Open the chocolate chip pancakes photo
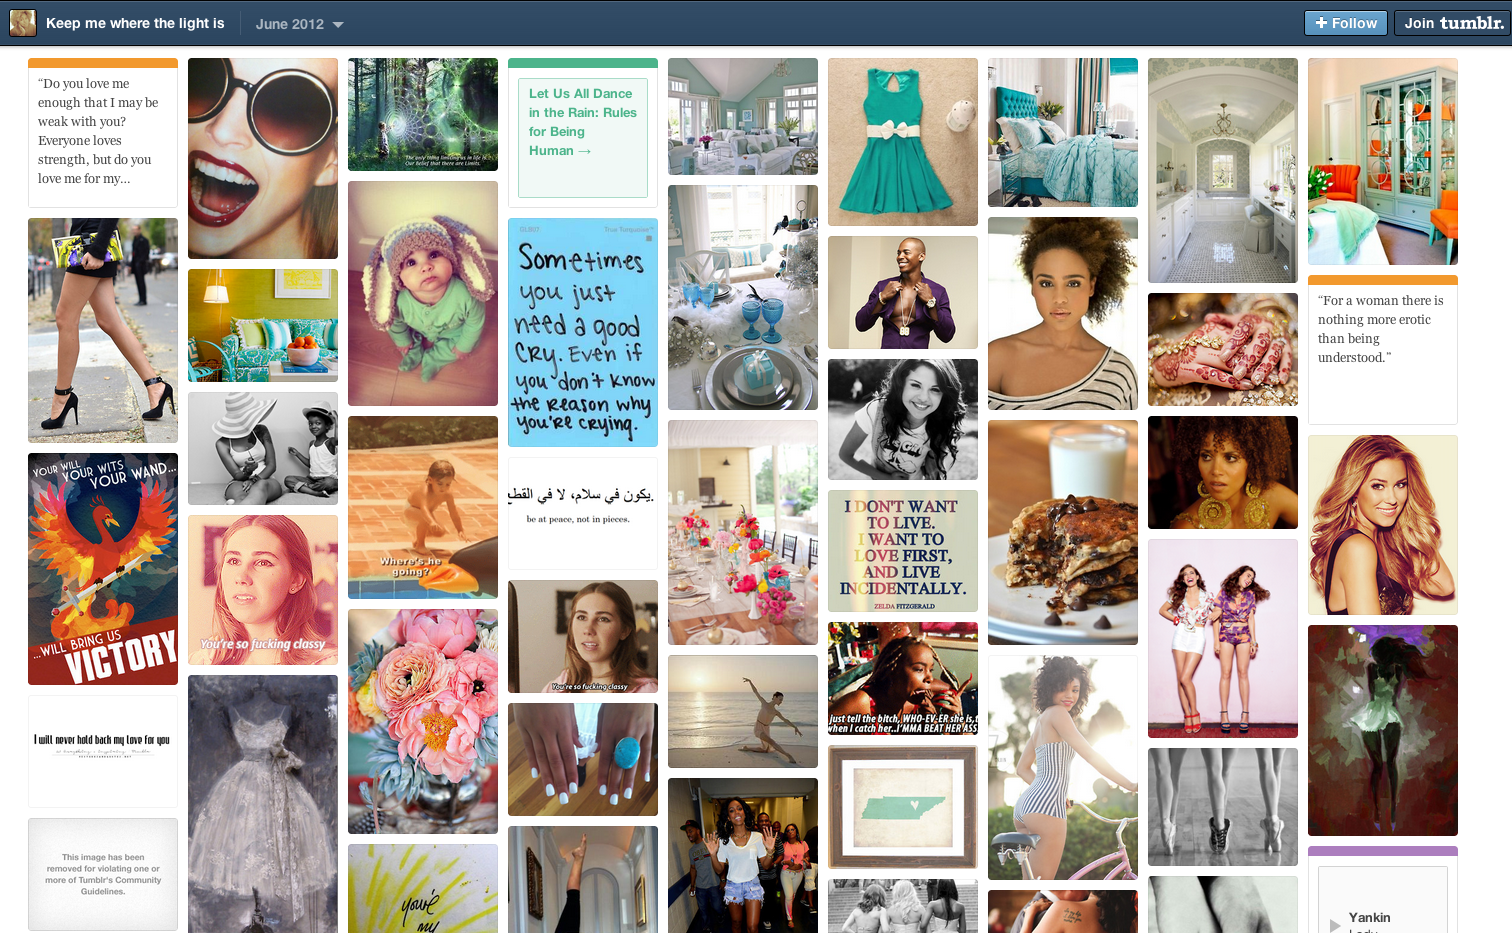 tap(1062, 531)
